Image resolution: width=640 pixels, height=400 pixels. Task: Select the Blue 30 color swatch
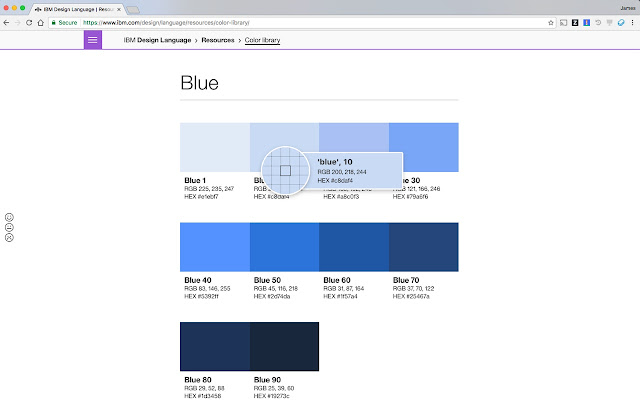click(424, 147)
